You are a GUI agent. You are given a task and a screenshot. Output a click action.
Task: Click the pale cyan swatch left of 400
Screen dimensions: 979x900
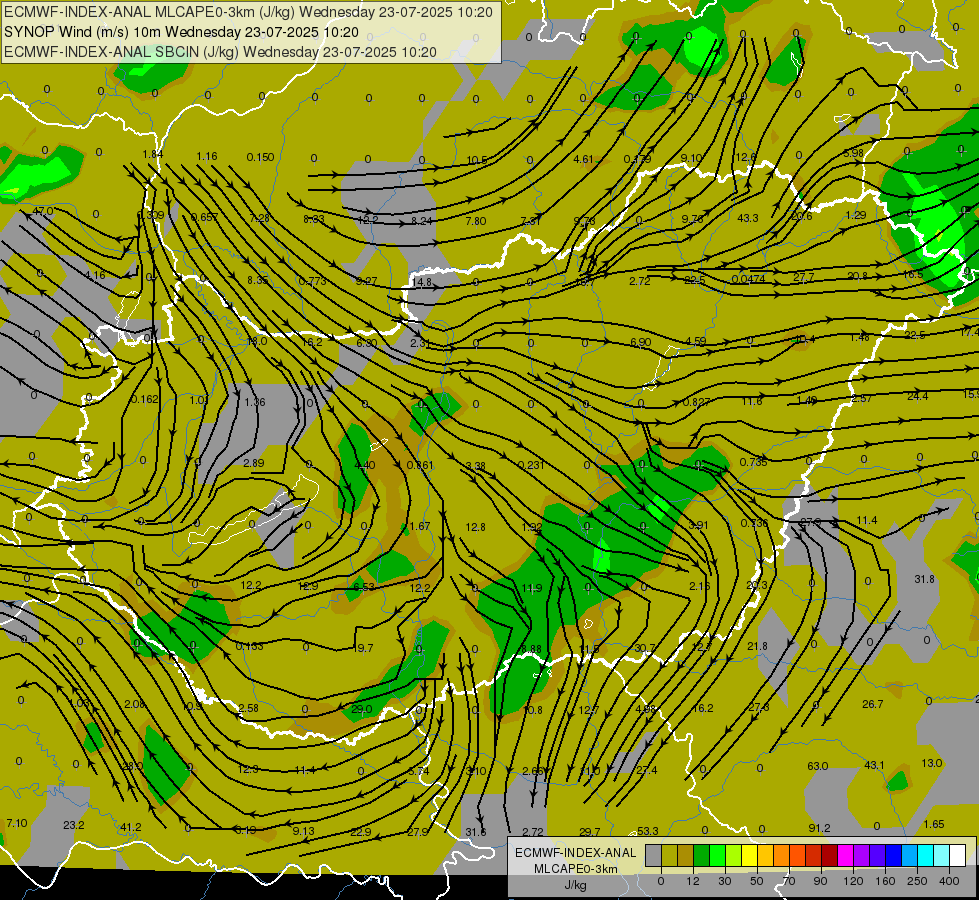[x=942, y=855]
